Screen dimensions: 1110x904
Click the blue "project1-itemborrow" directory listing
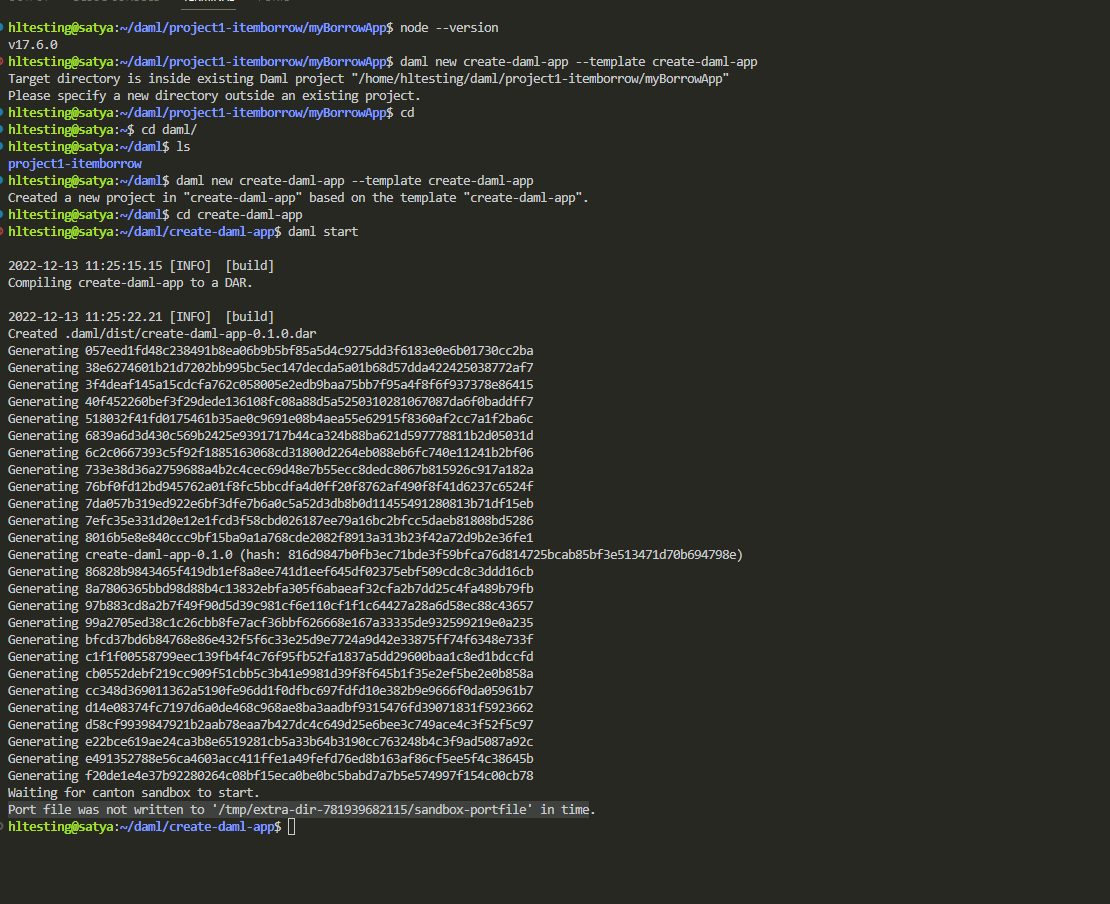click(x=75, y=164)
